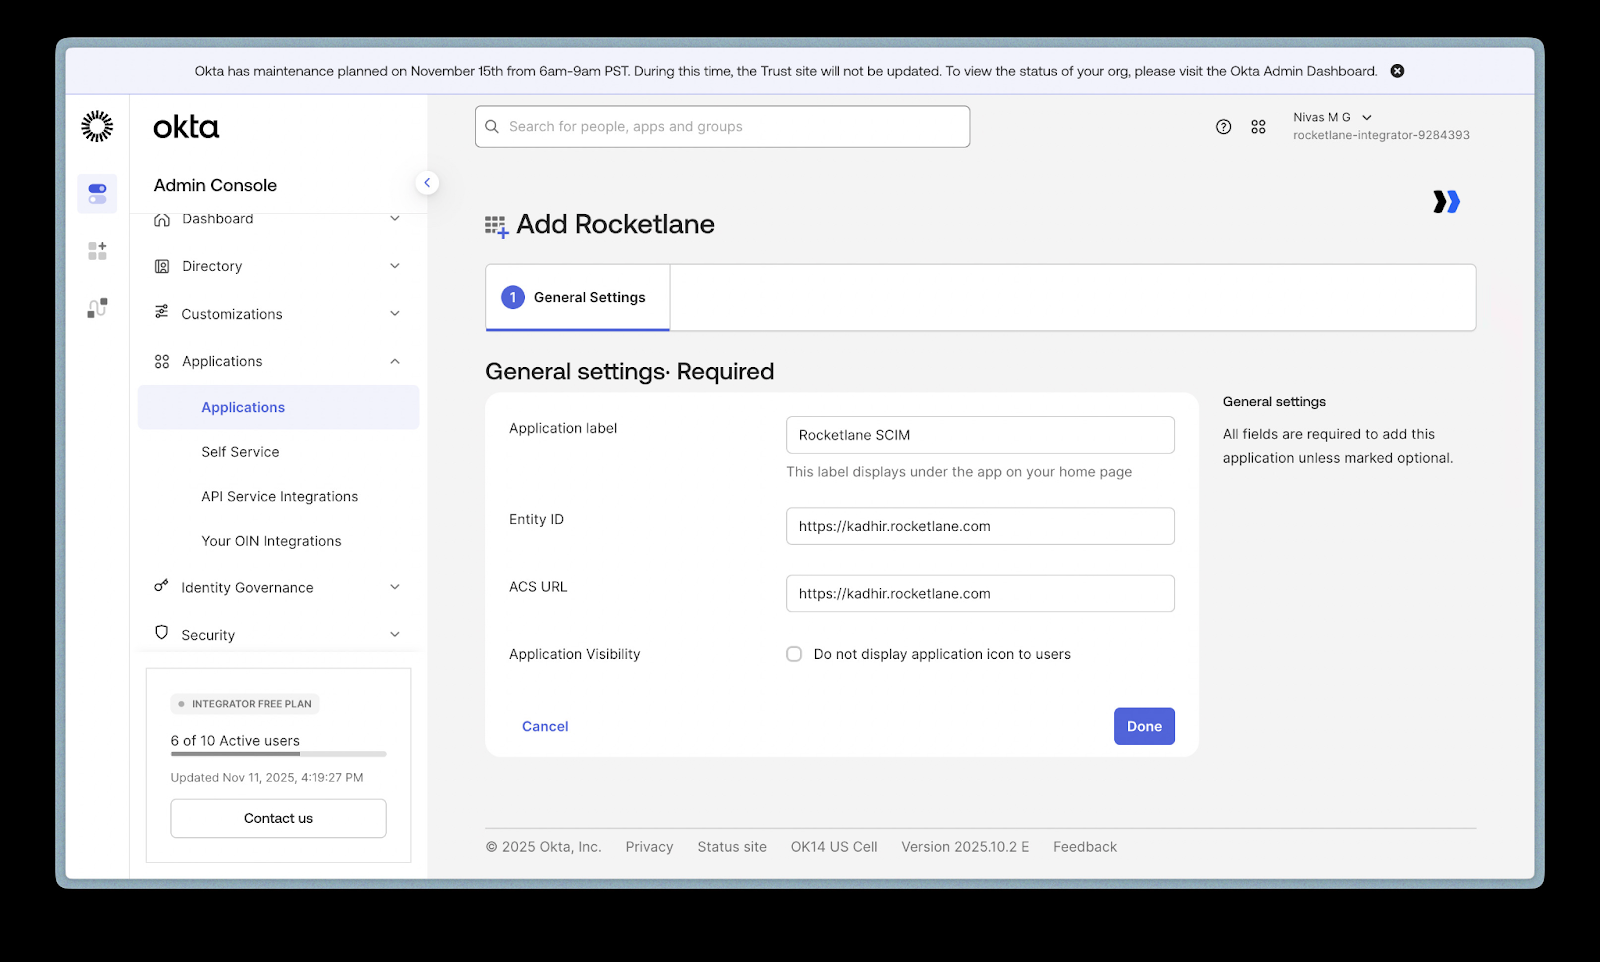Screen dimensions: 1600x962
Task: Click the okta wordmark logo
Action: [x=186, y=127]
